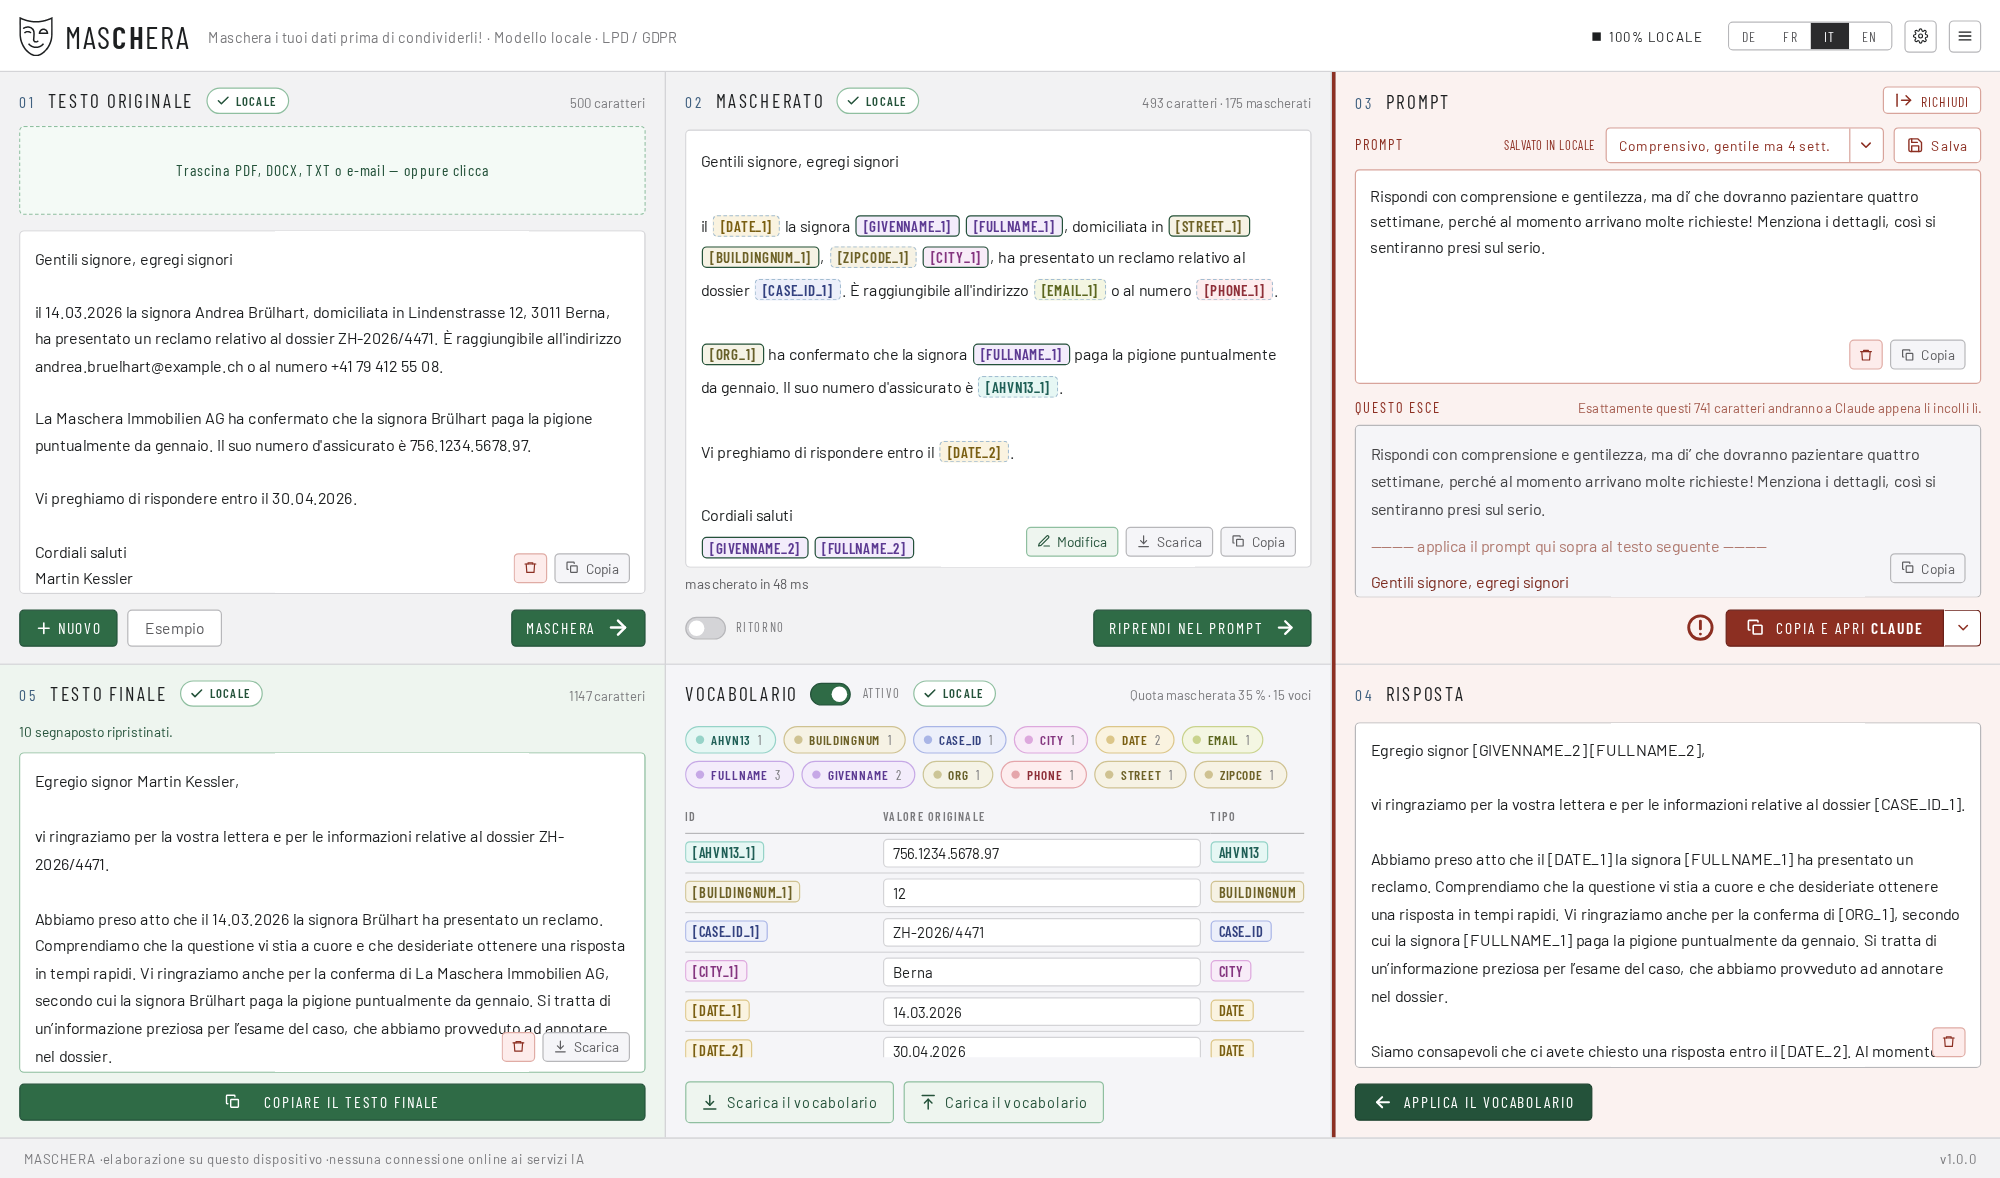2000x1178 pixels.
Task: Open the hamburger menu in header
Action: (1964, 37)
